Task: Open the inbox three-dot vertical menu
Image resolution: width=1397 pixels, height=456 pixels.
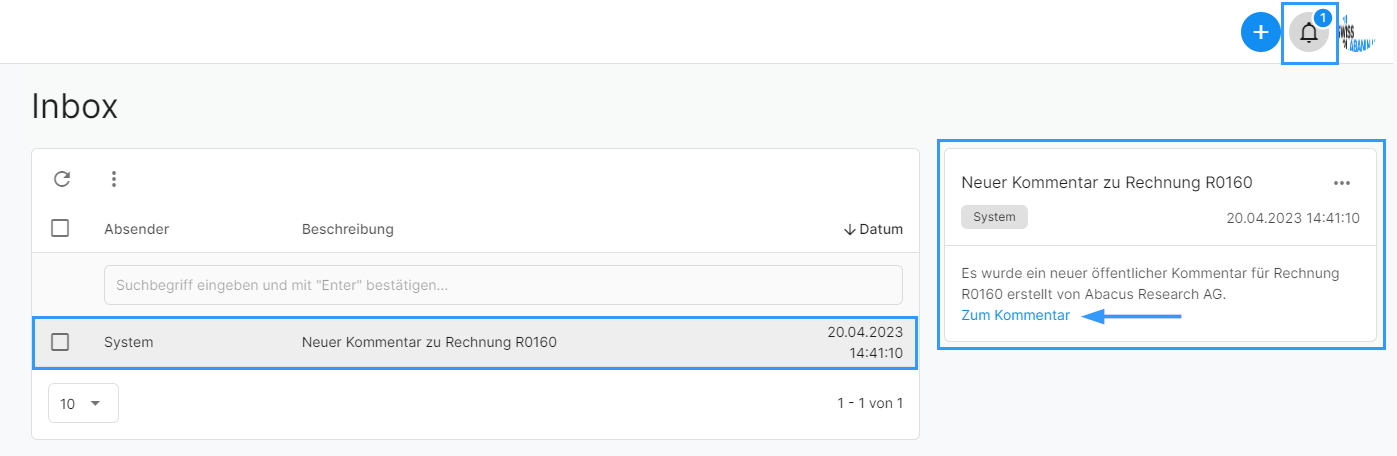Action: click(114, 179)
